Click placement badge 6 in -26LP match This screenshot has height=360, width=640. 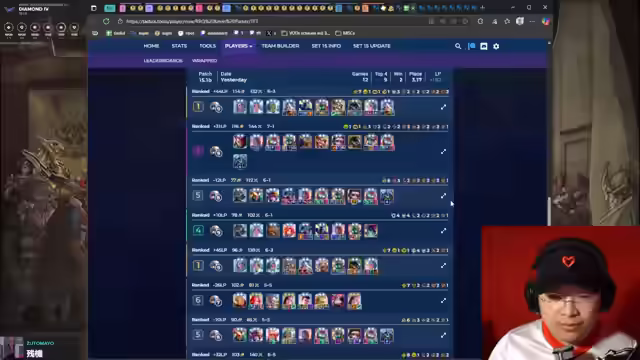pos(198,300)
